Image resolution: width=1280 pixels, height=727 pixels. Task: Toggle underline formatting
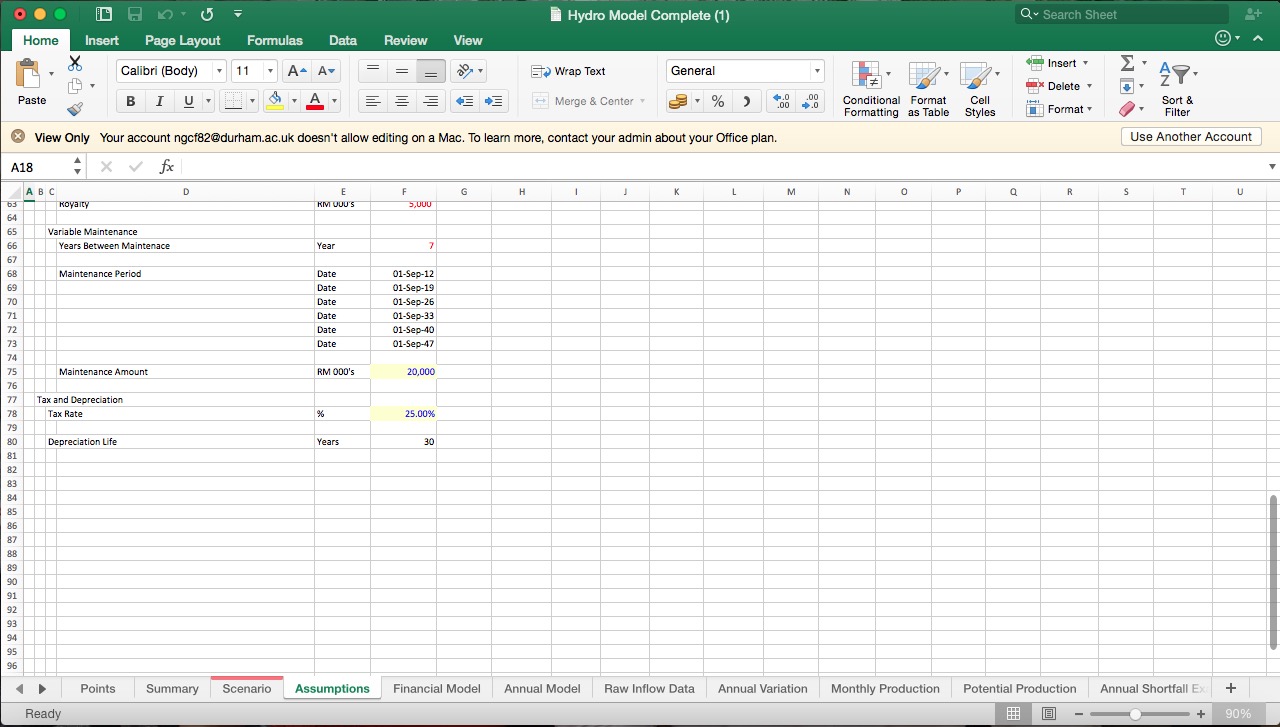(186, 101)
